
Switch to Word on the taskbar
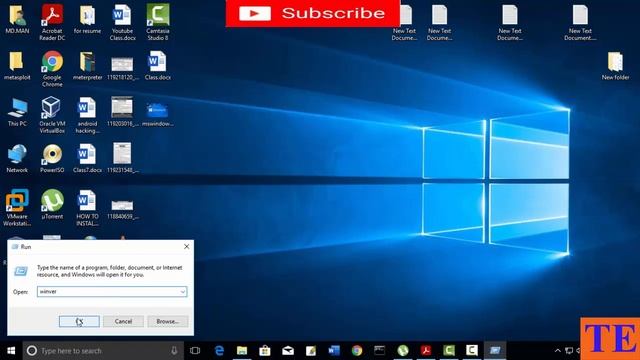coord(334,351)
